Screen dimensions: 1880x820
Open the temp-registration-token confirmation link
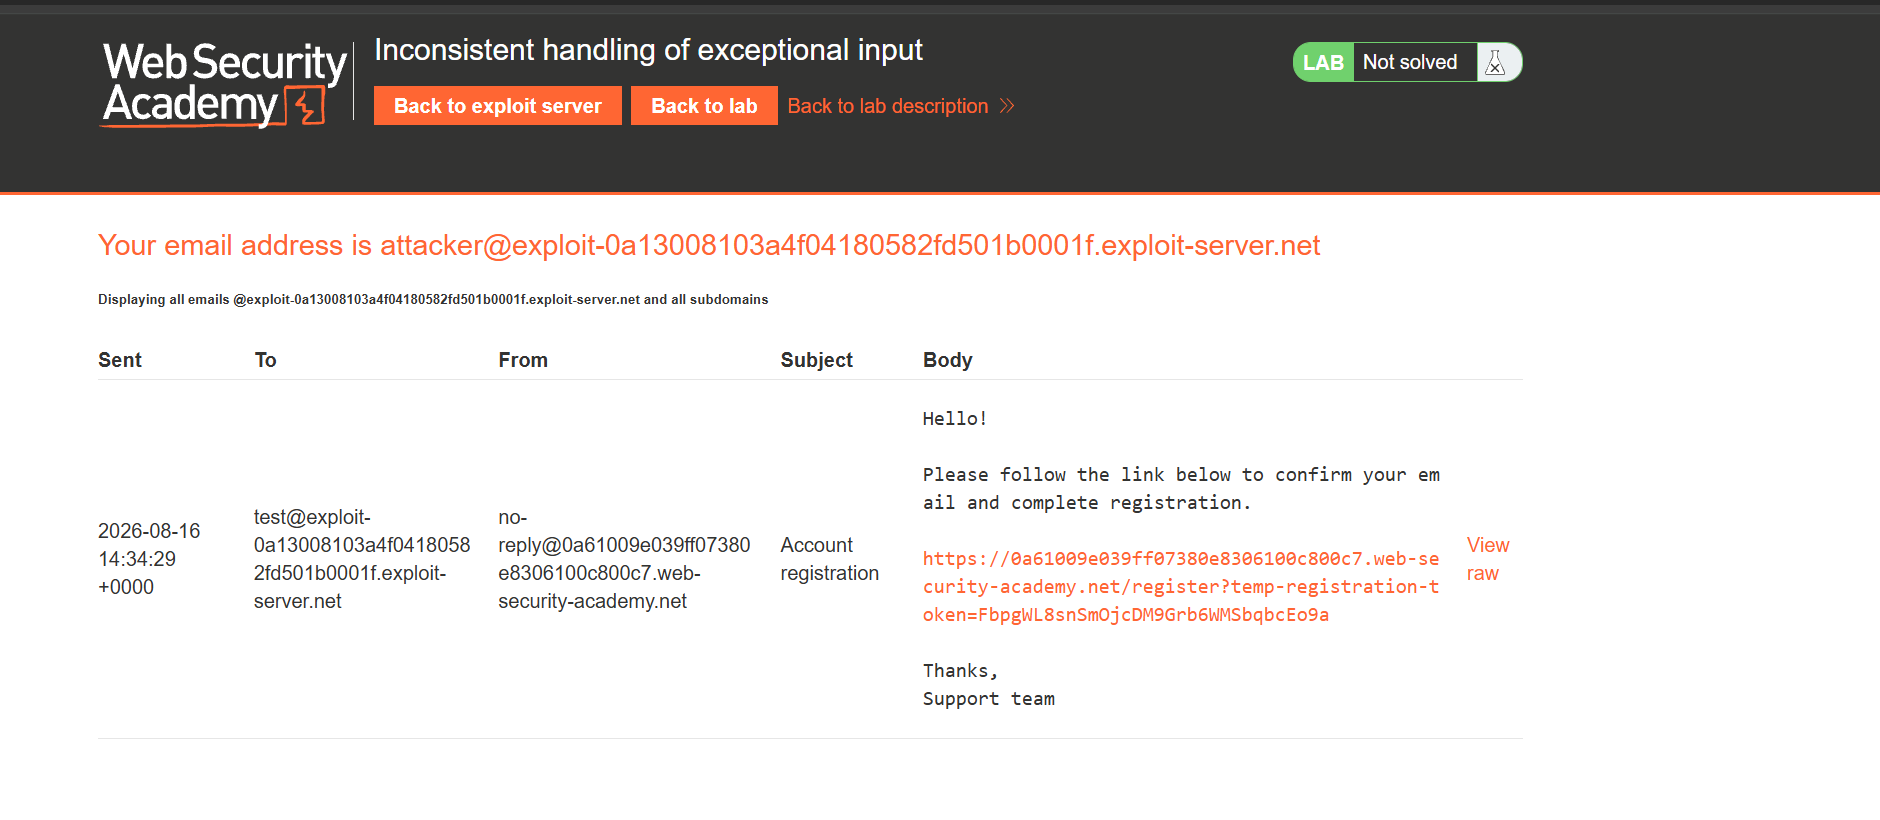point(1181,587)
